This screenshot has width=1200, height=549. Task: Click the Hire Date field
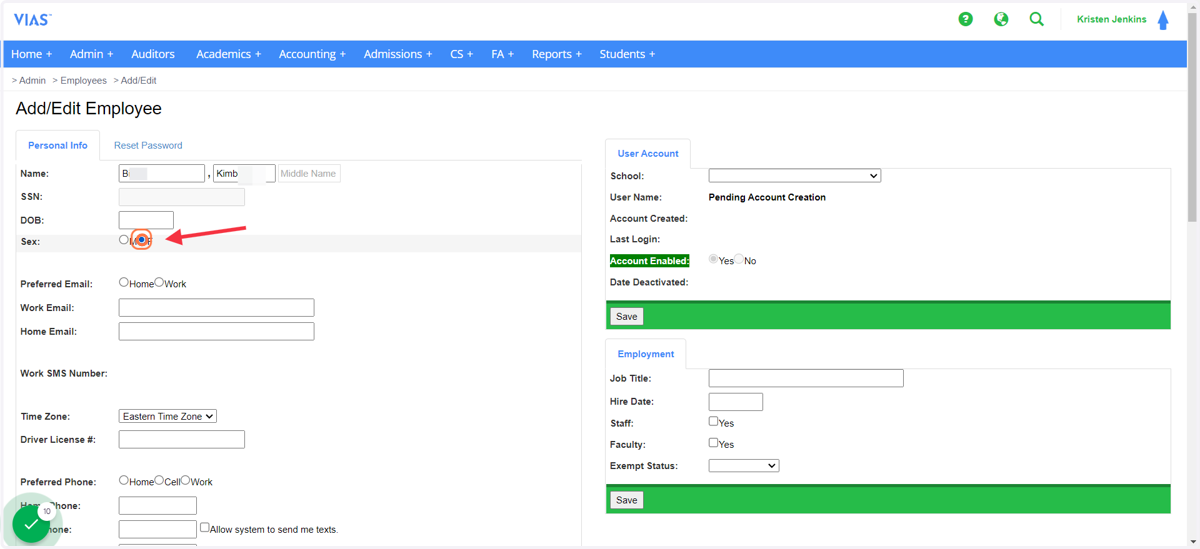pos(736,401)
